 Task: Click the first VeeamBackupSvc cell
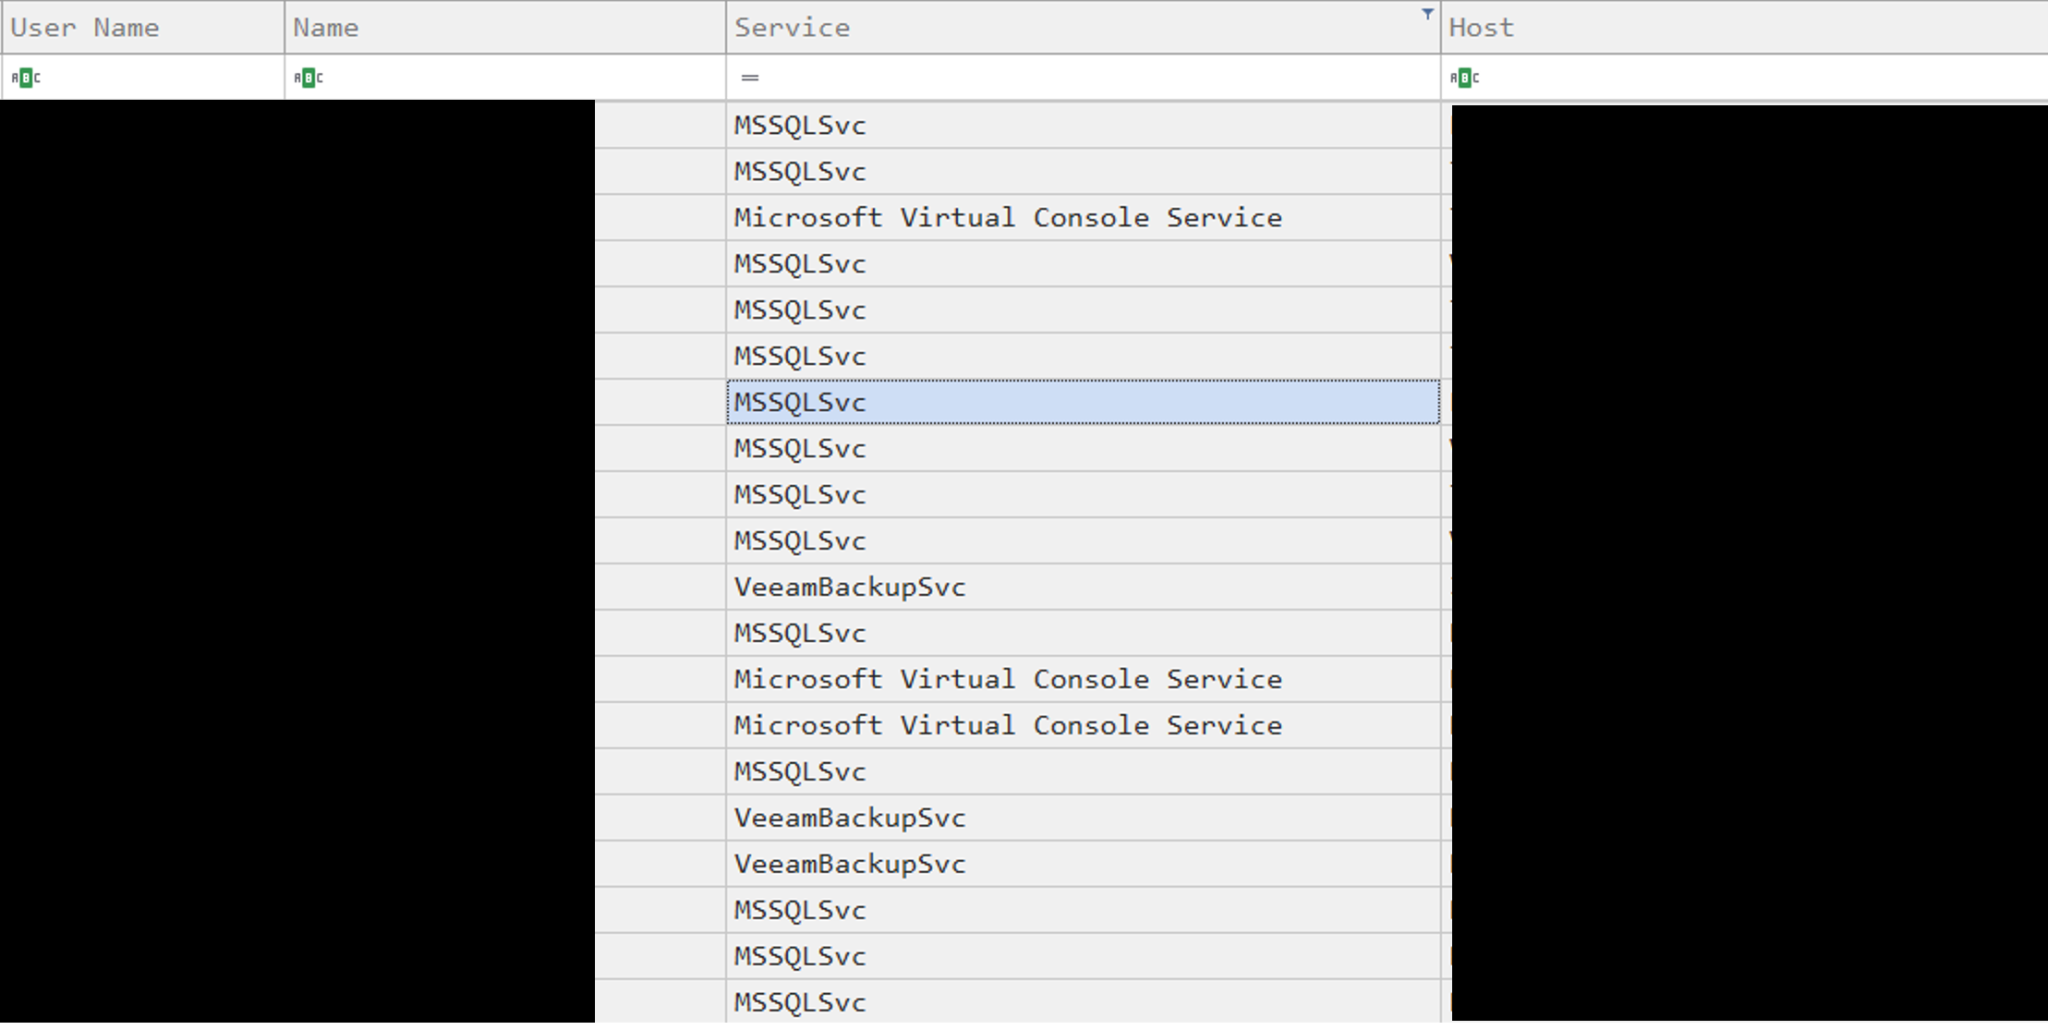tap(849, 586)
